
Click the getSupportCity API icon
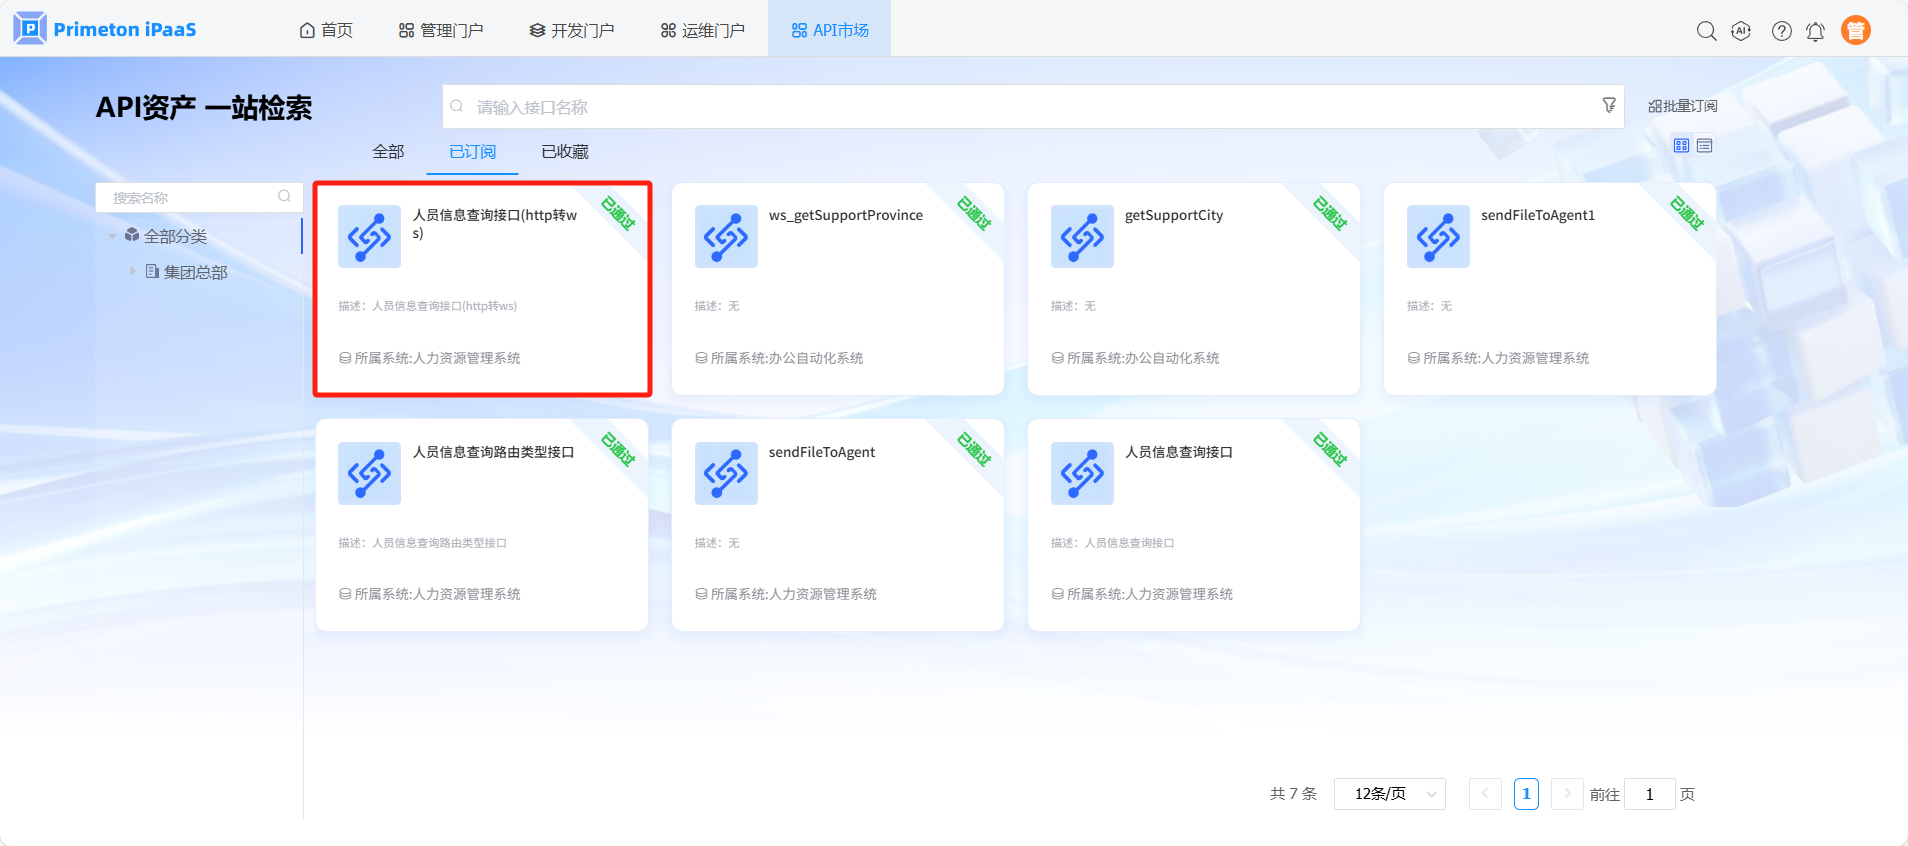pos(1081,237)
